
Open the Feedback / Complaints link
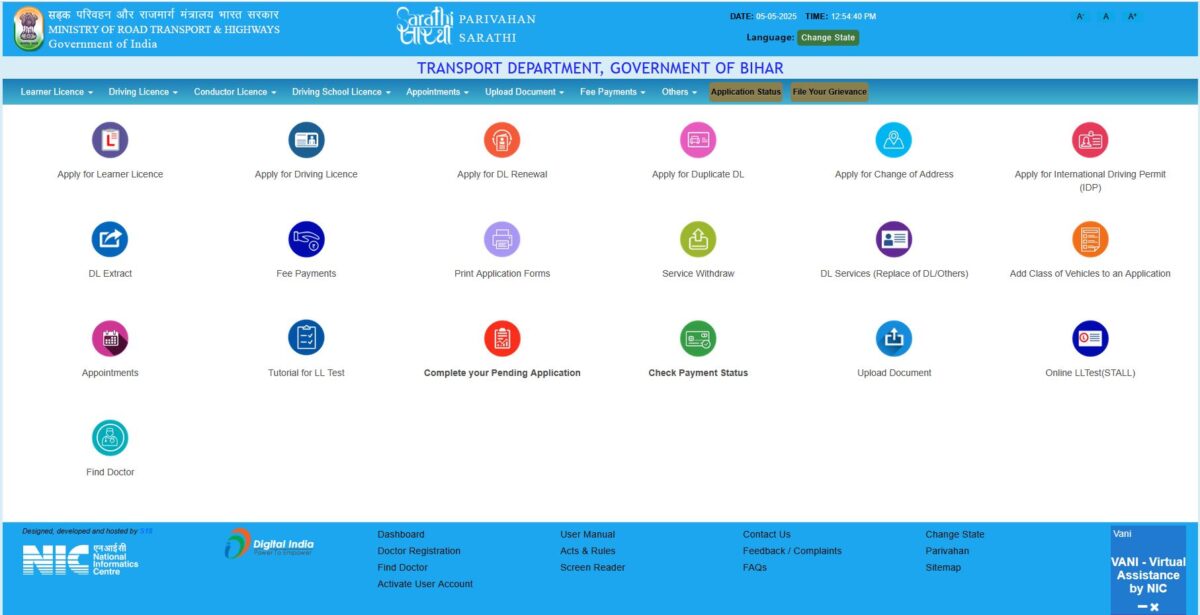pyautogui.click(x=792, y=551)
